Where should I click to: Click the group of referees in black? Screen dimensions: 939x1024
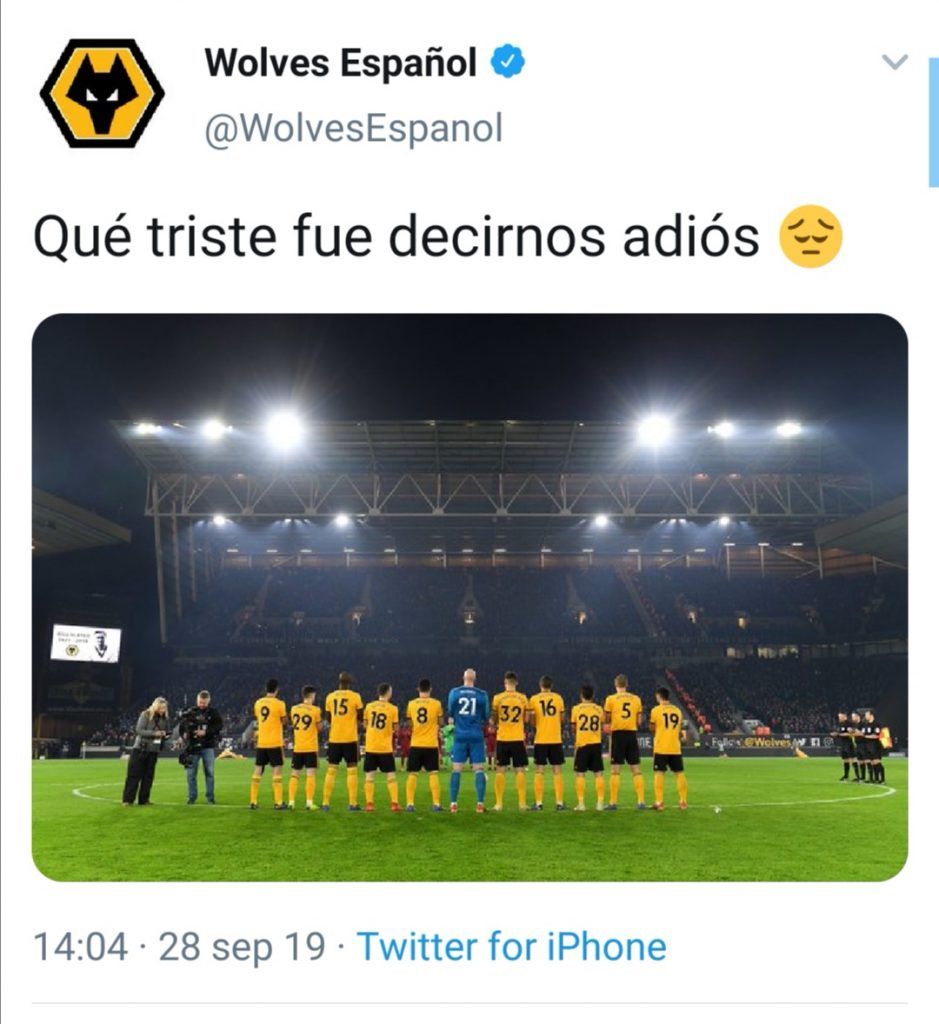click(861, 746)
